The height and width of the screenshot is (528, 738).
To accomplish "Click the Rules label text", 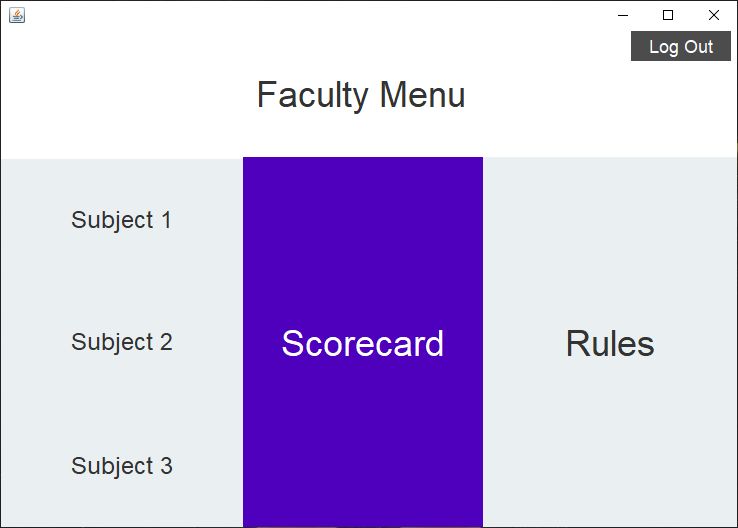I will 610,343.
